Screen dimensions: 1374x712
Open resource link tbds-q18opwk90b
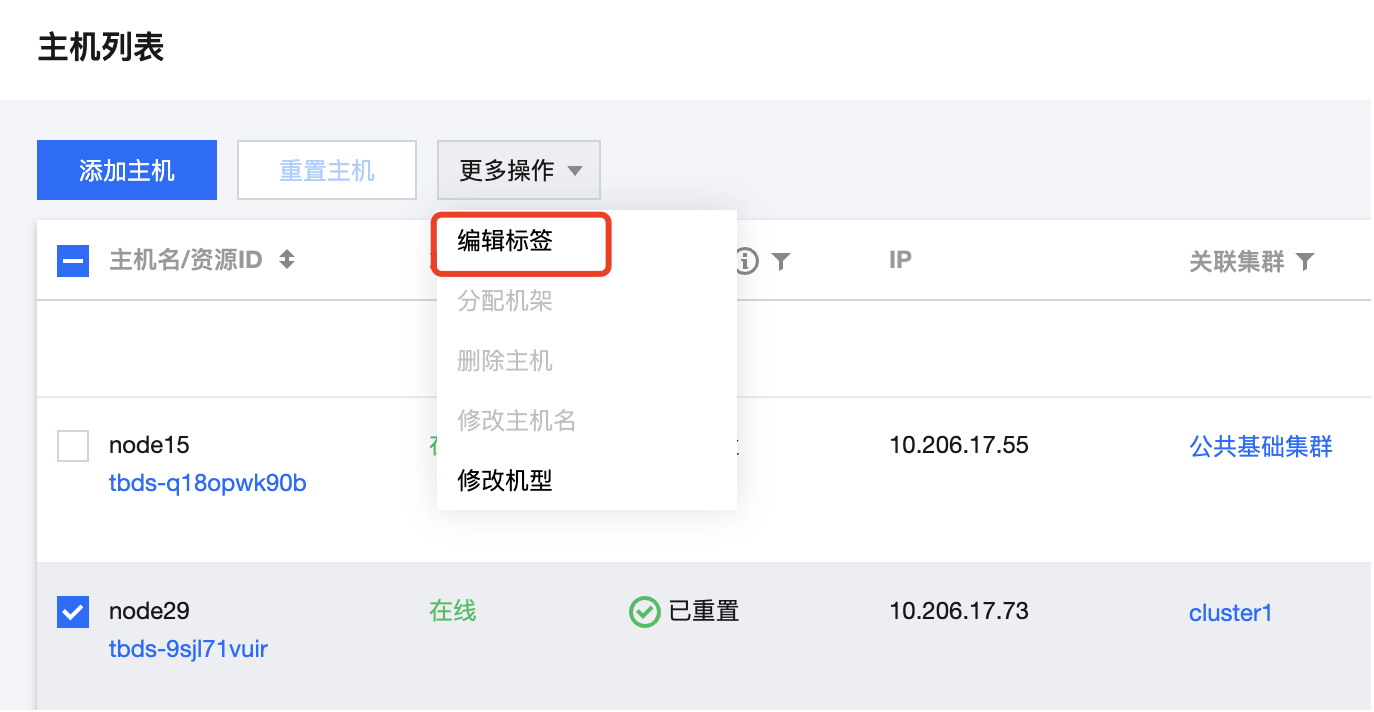click(x=207, y=484)
